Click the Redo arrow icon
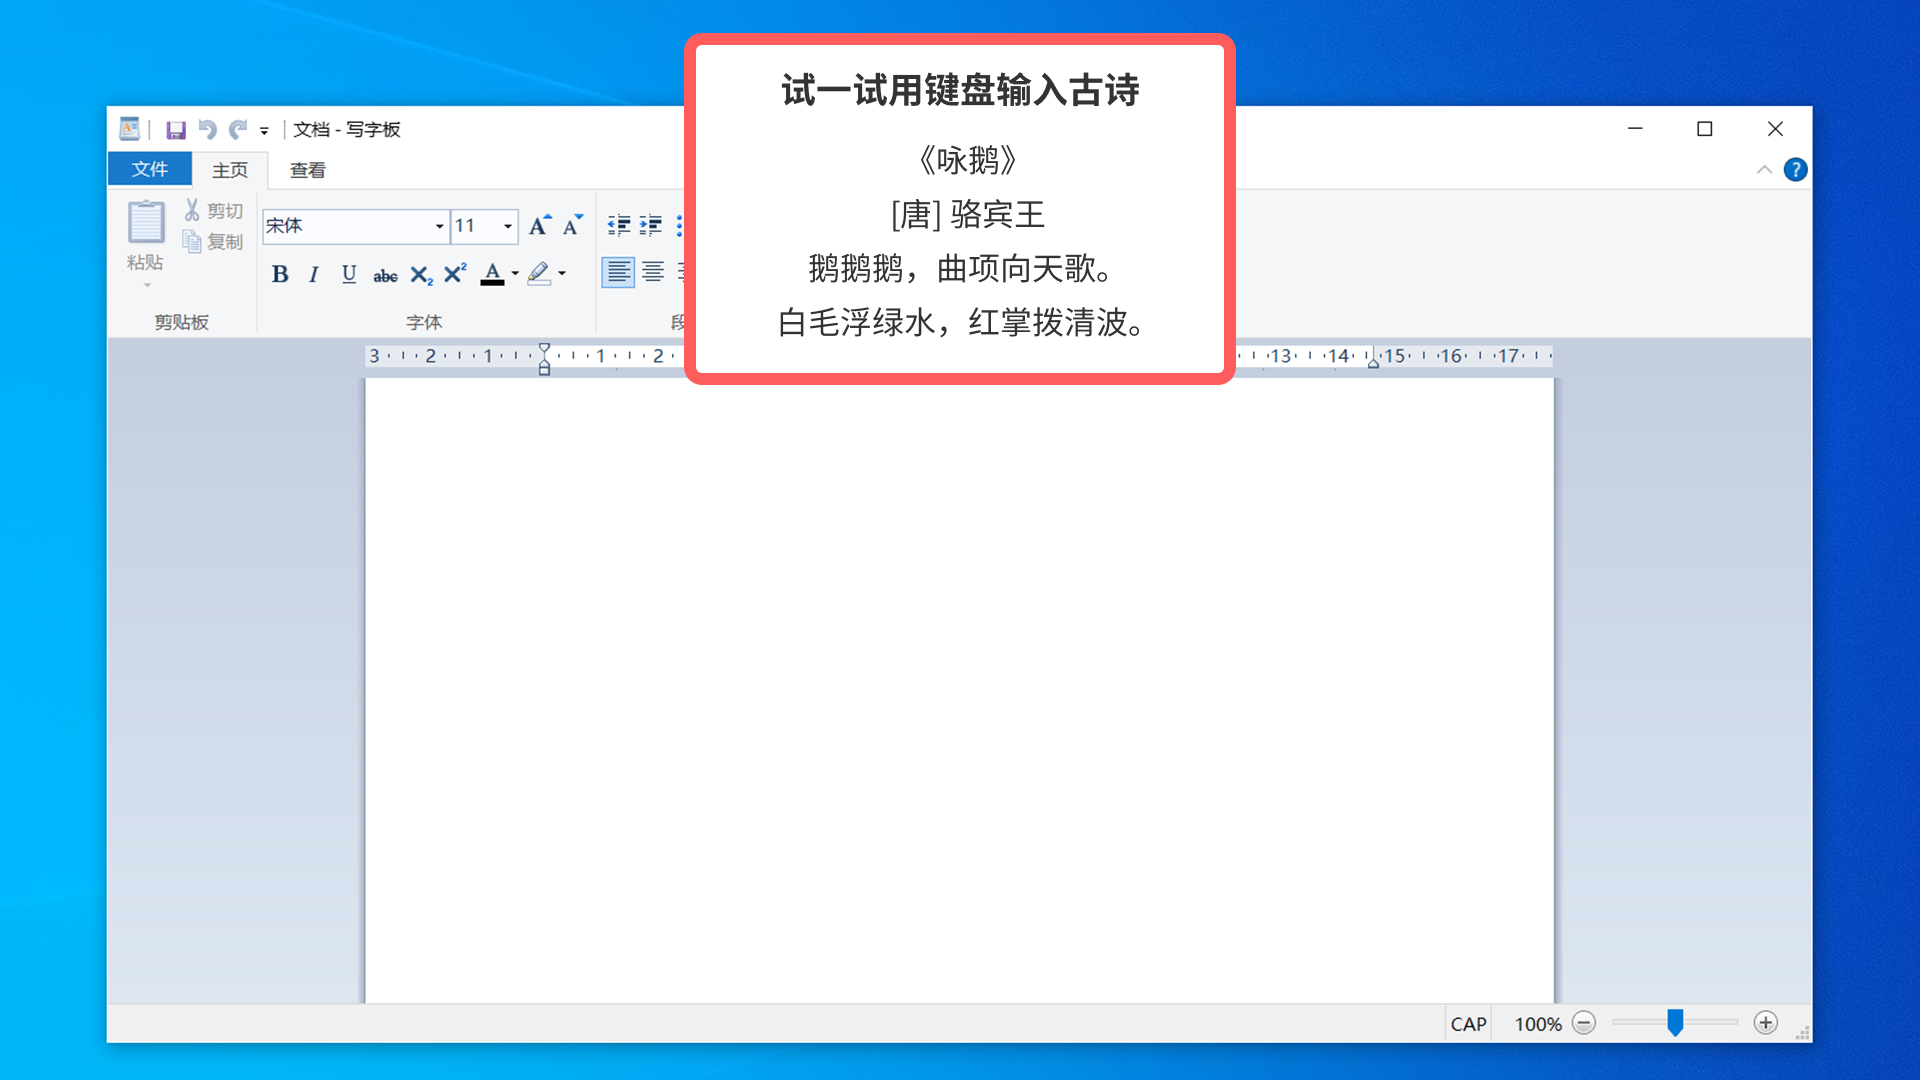1920x1080 pixels. (x=237, y=130)
